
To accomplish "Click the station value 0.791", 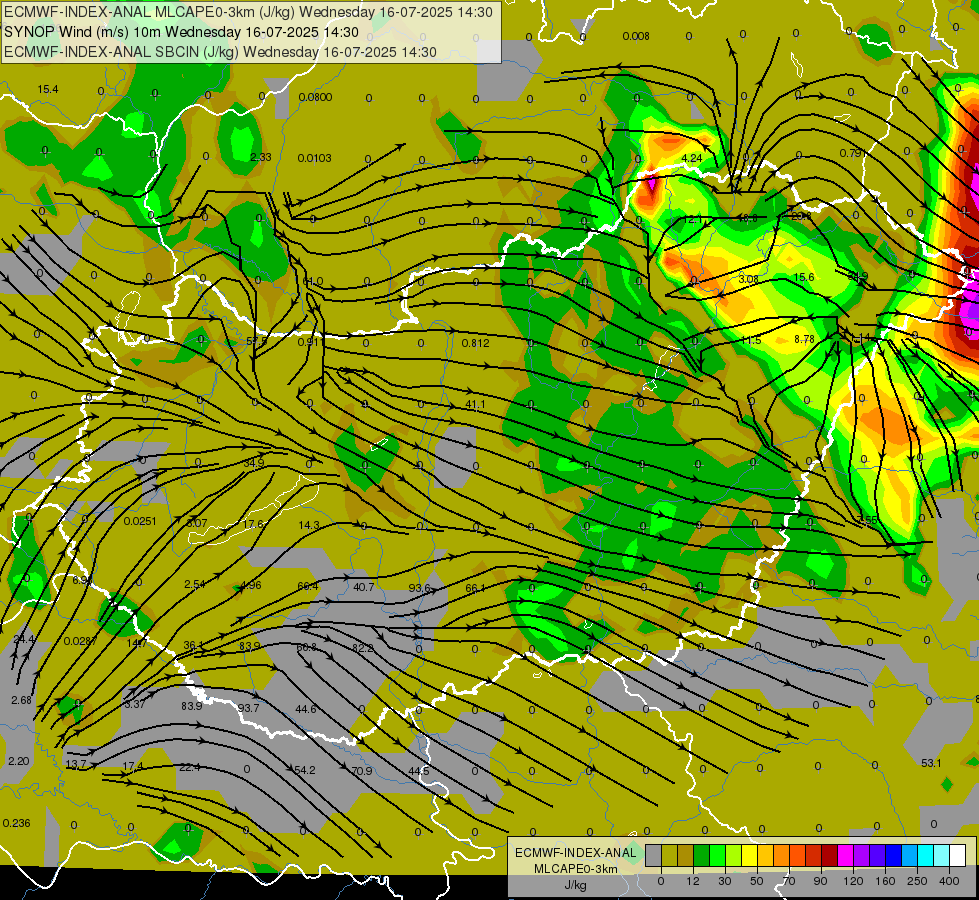I will (x=852, y=153).
